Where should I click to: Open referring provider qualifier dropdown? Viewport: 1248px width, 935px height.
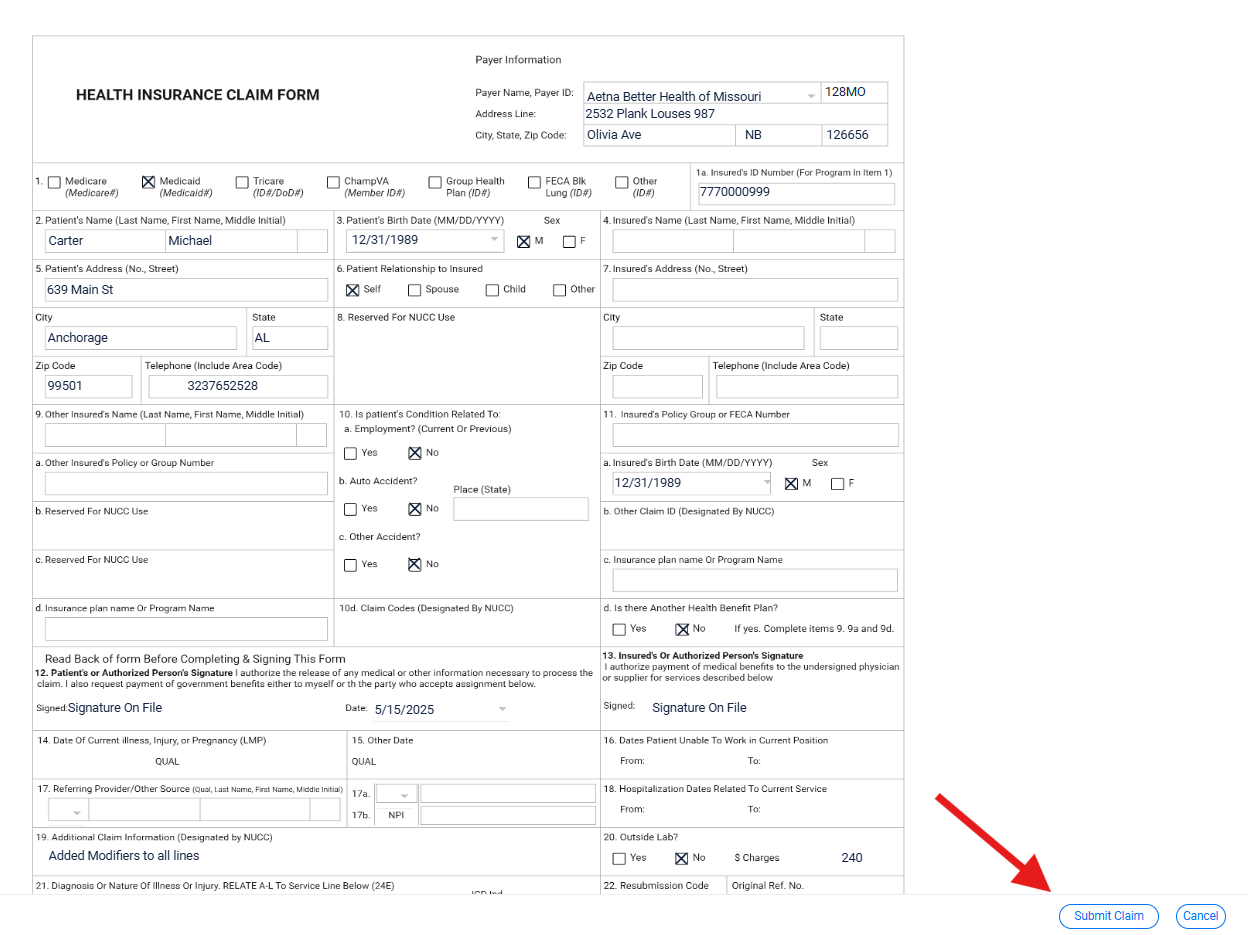76,812
